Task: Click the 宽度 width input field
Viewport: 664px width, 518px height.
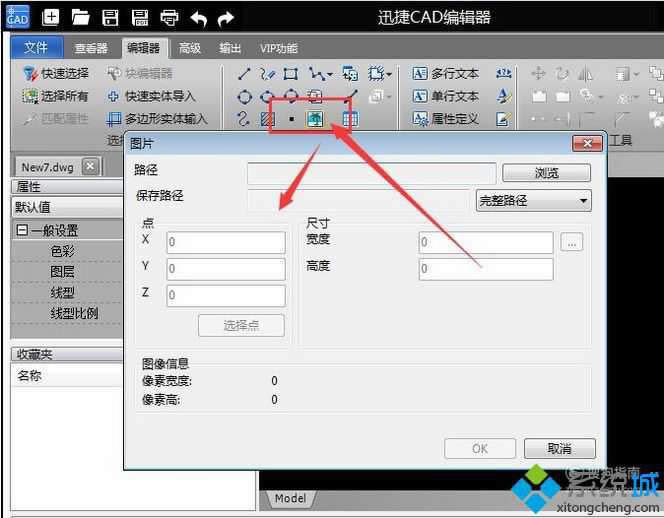Action: (486, 242)
